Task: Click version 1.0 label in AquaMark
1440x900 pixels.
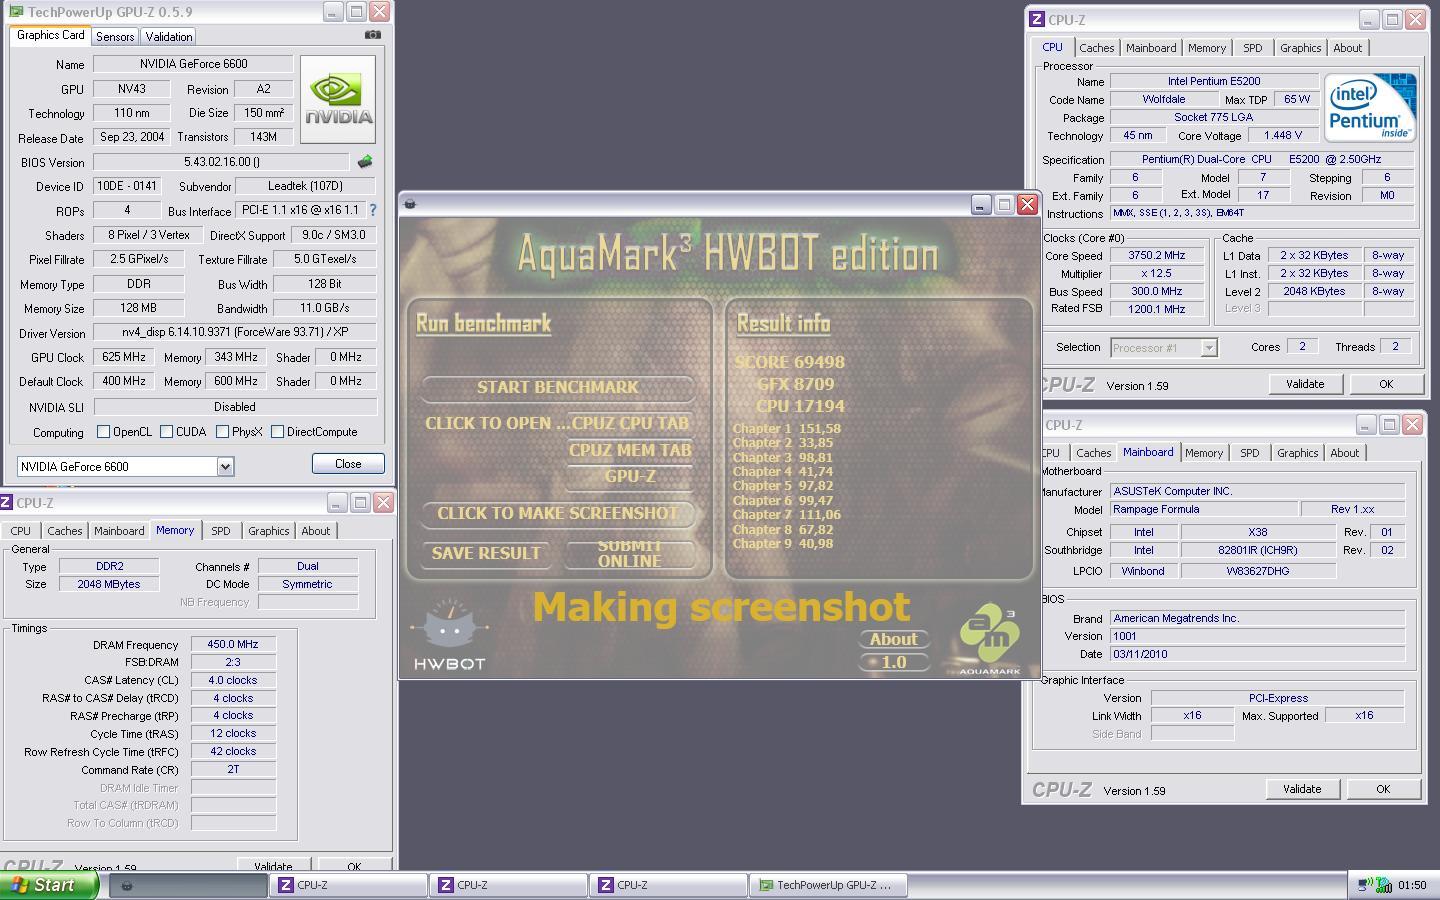Action: [x=893, y=662]
